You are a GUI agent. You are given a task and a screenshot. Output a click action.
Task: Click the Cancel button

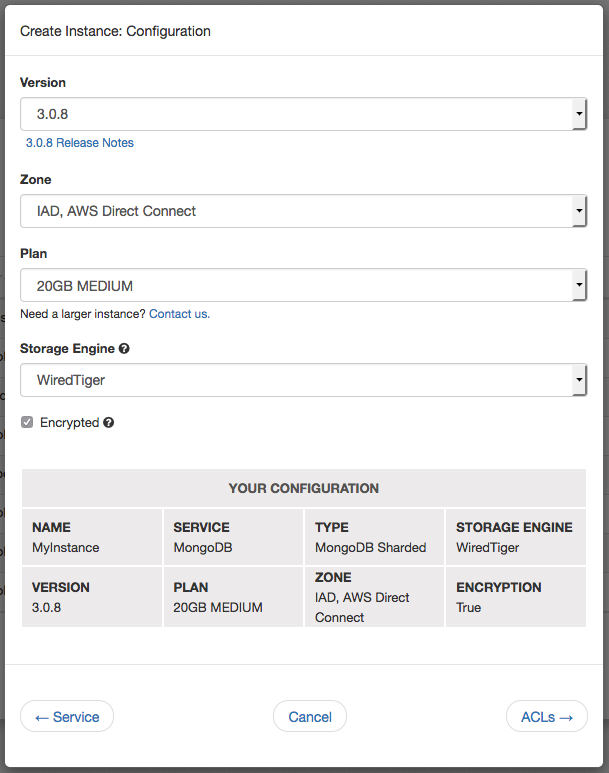coord(310,716)
